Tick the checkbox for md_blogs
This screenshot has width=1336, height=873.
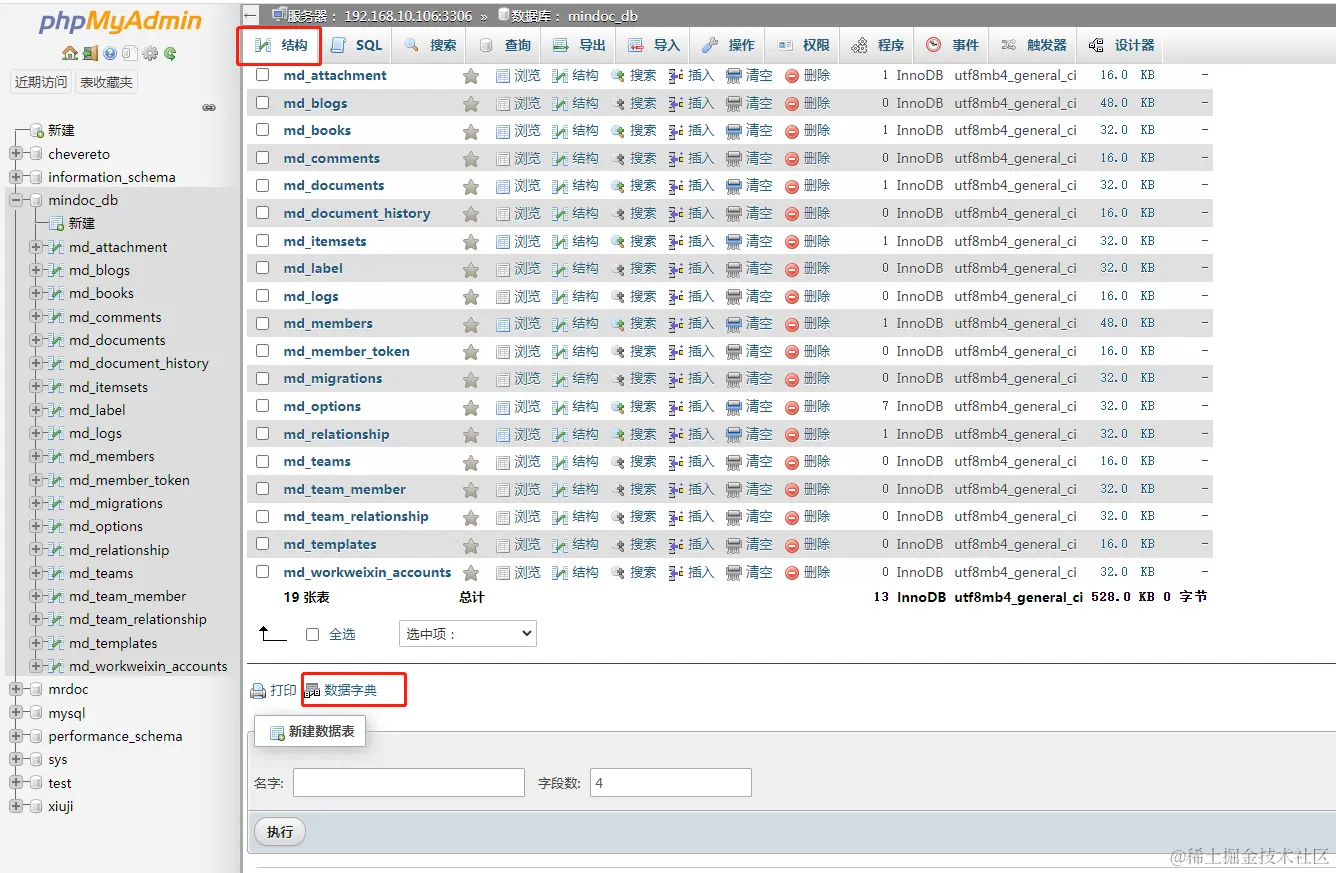pyautogui.click(x=263, y=102)
